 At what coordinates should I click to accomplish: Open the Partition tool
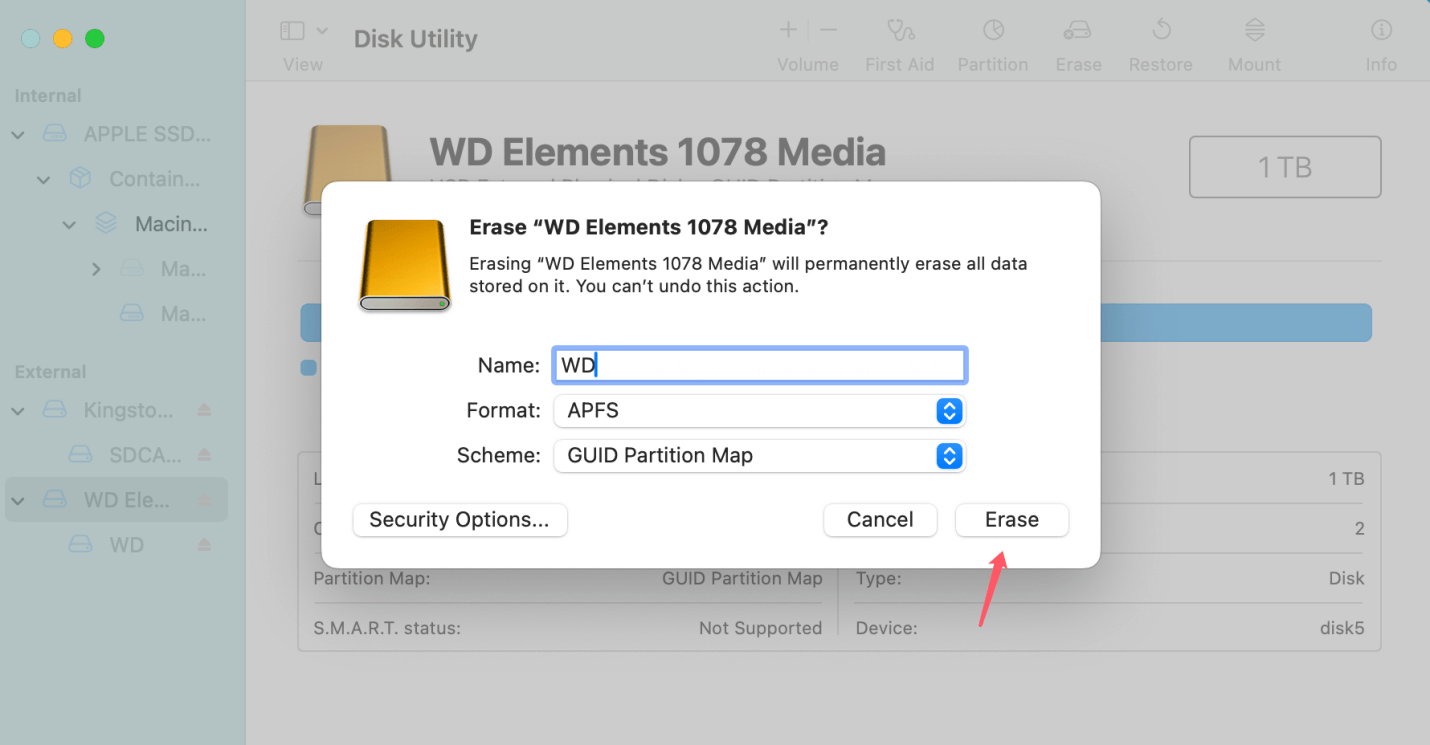tap(992, 40)
